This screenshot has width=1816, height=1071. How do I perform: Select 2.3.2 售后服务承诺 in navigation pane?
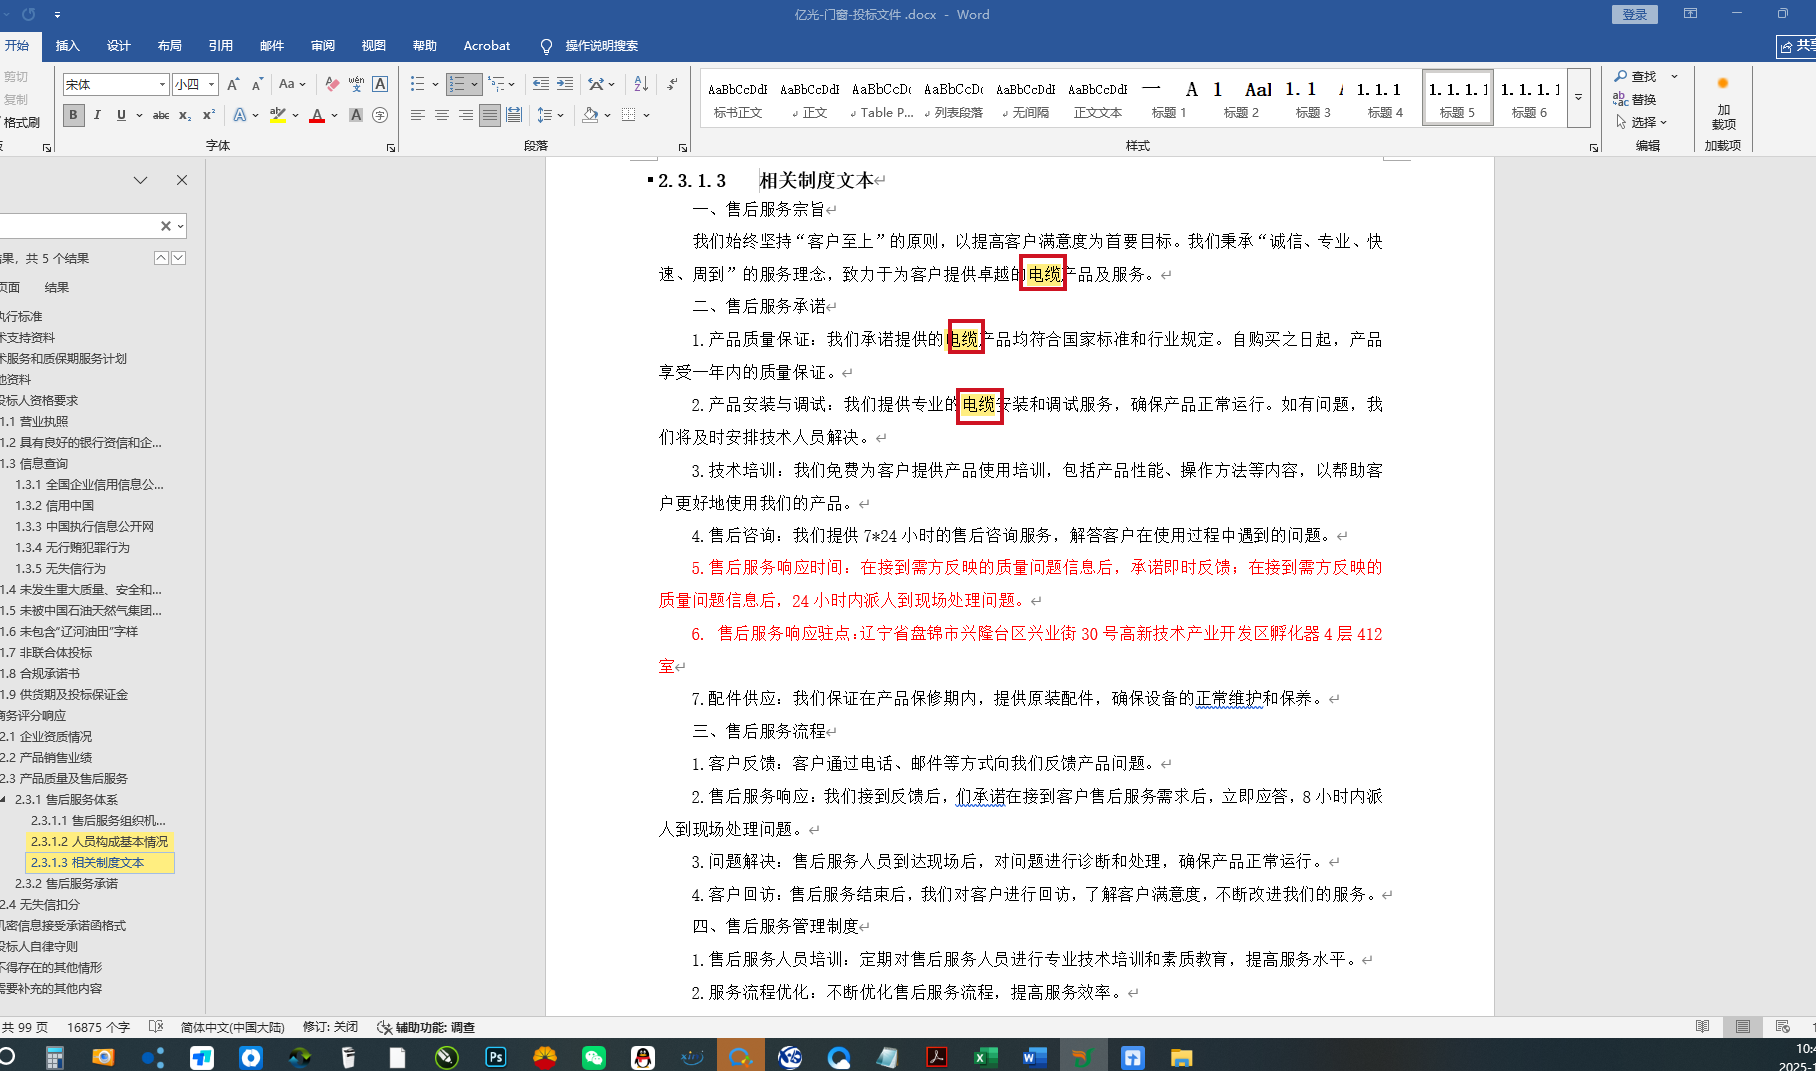(x=66, y=883)
